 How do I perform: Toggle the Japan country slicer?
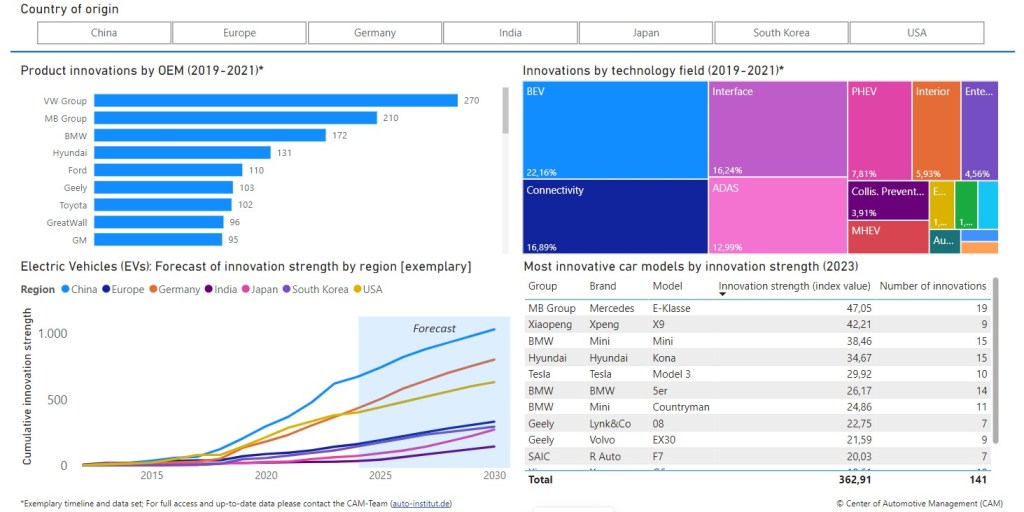[x=646, y=33]
